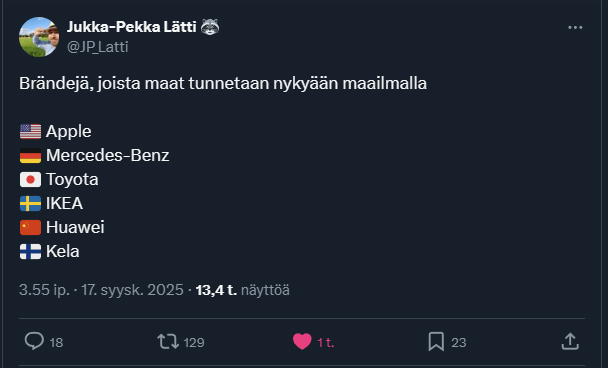Viewport: 608px width, 368px height.
Task: Click the Chinese flag next to Huawei
Action: [x=31, y=228]
